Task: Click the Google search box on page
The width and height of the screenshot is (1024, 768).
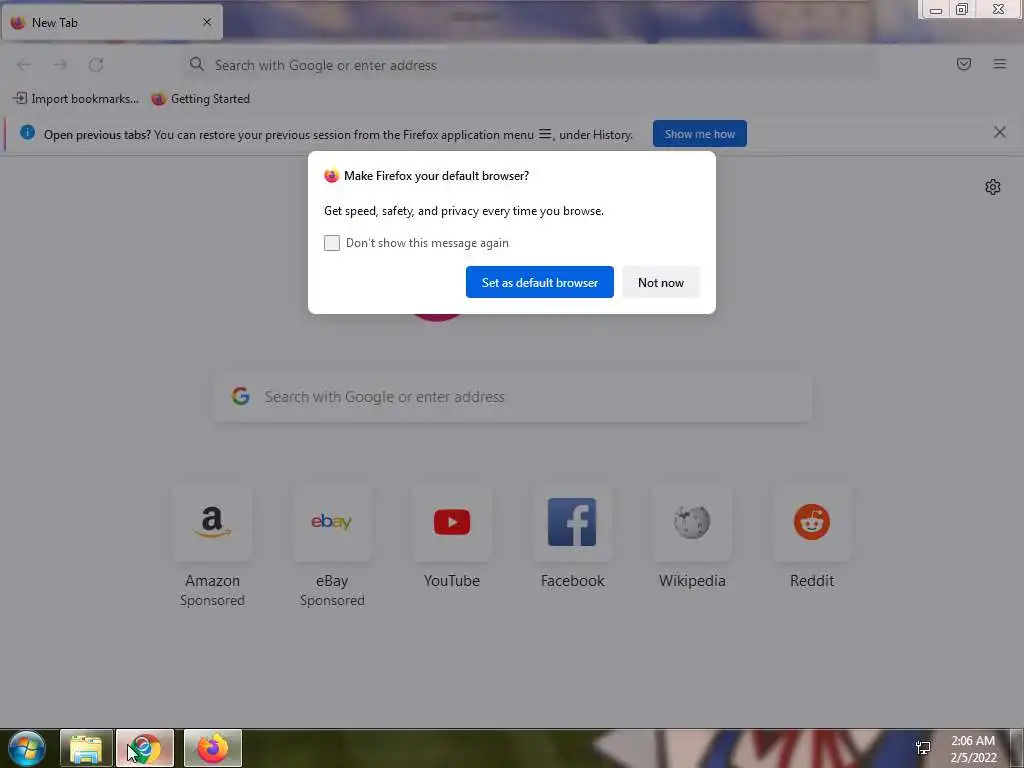Action: (513, 397)
